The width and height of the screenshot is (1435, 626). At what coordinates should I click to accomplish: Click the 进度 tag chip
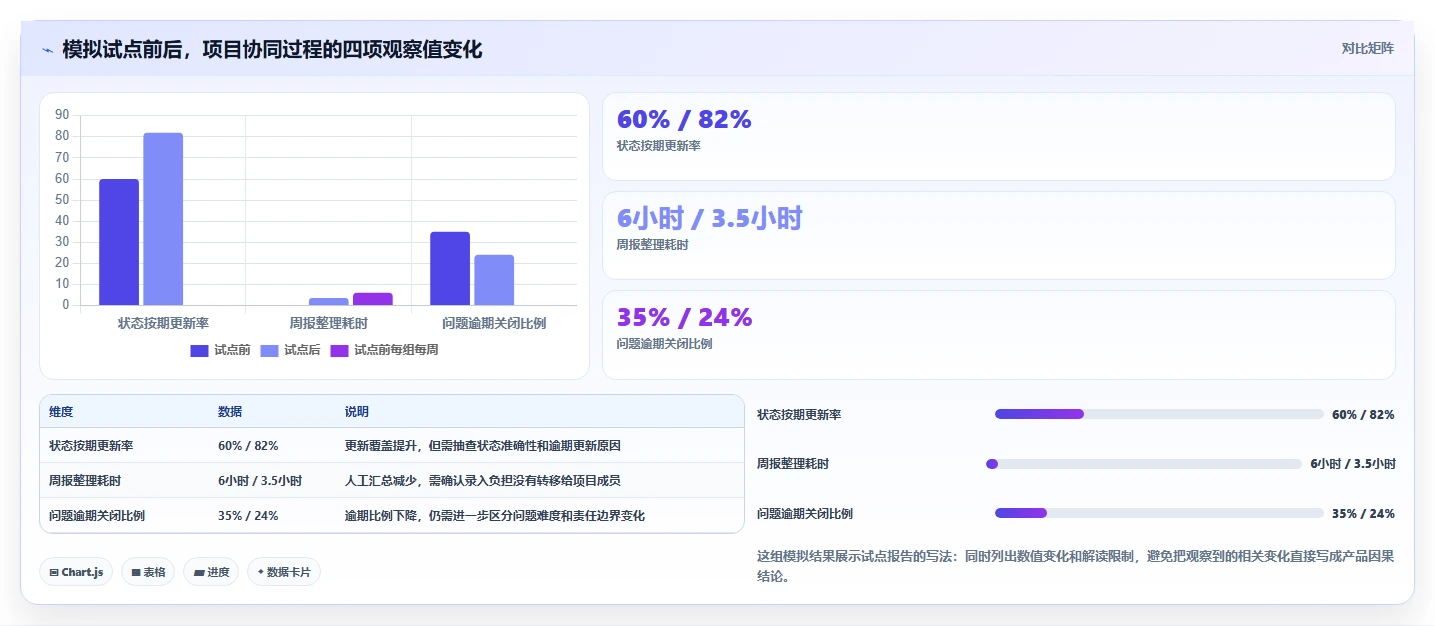click(x=211, y=572)
